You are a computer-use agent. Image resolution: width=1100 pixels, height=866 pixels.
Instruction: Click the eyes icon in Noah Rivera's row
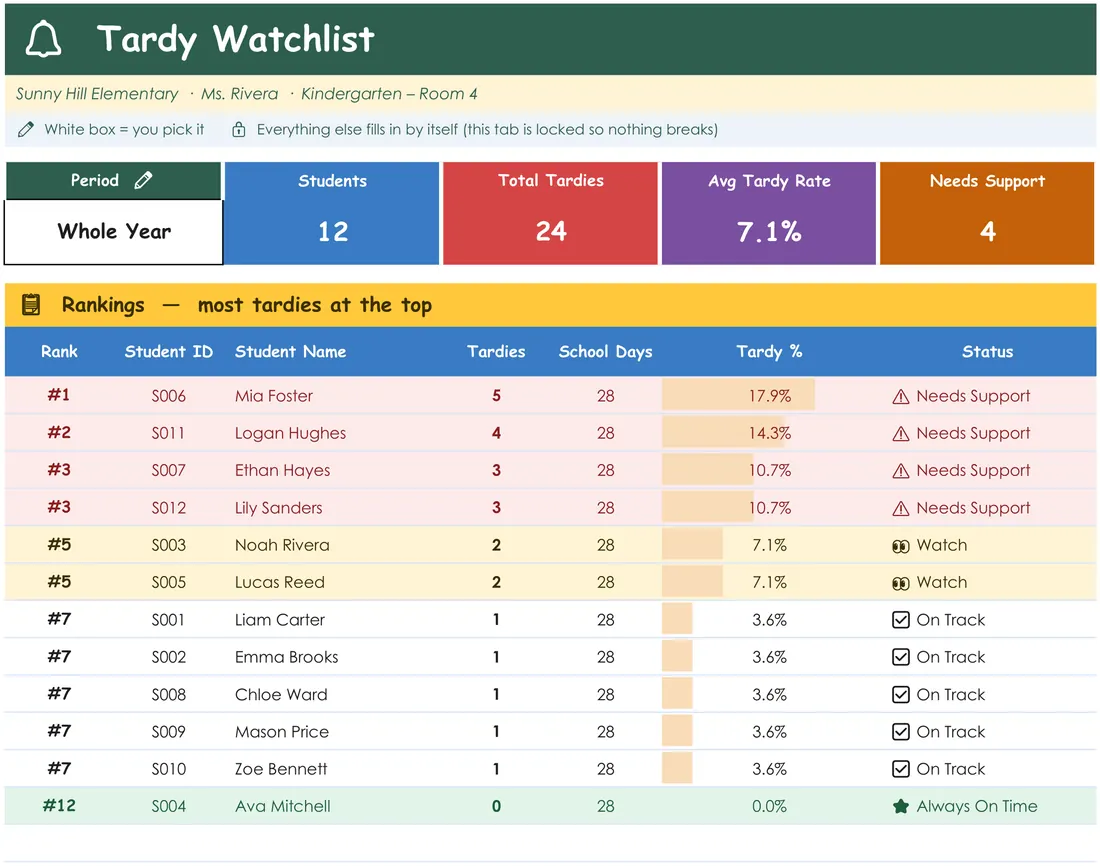point(901,546)
